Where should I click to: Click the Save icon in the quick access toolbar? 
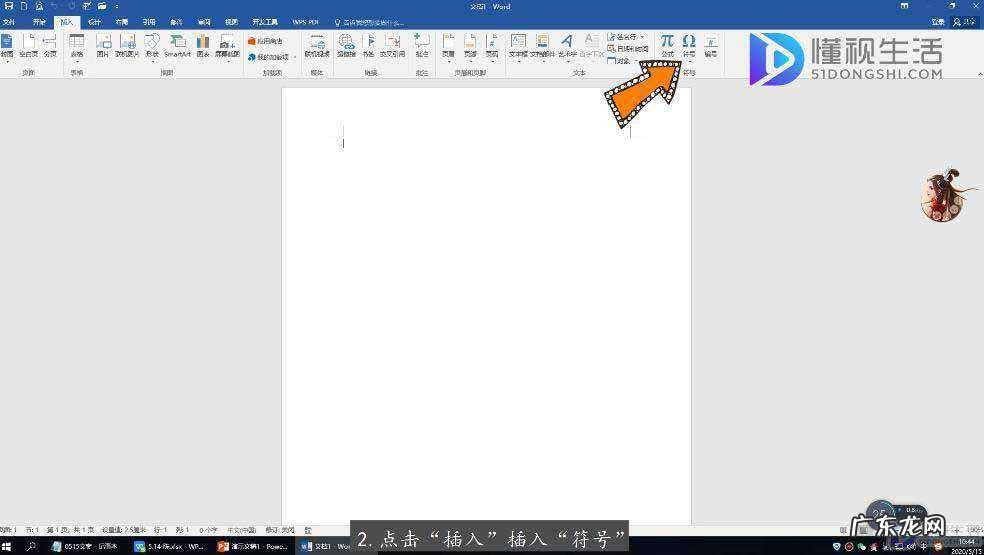[9, 6]
